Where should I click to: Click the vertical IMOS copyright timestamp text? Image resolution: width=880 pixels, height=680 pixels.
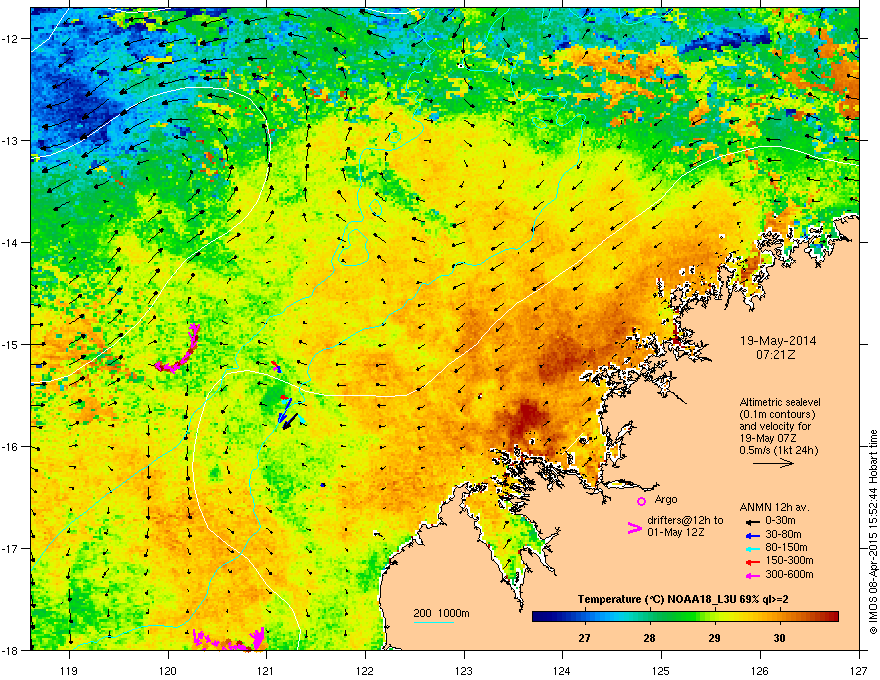click(873, 532)
